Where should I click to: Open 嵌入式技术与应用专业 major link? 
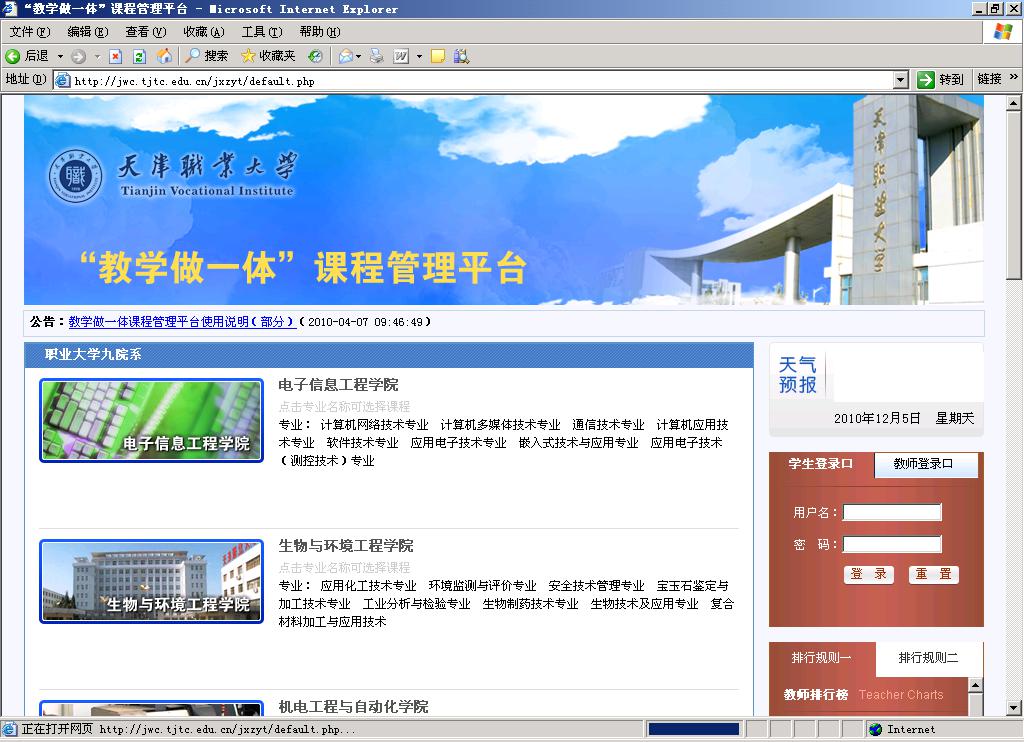click(579, 443)
